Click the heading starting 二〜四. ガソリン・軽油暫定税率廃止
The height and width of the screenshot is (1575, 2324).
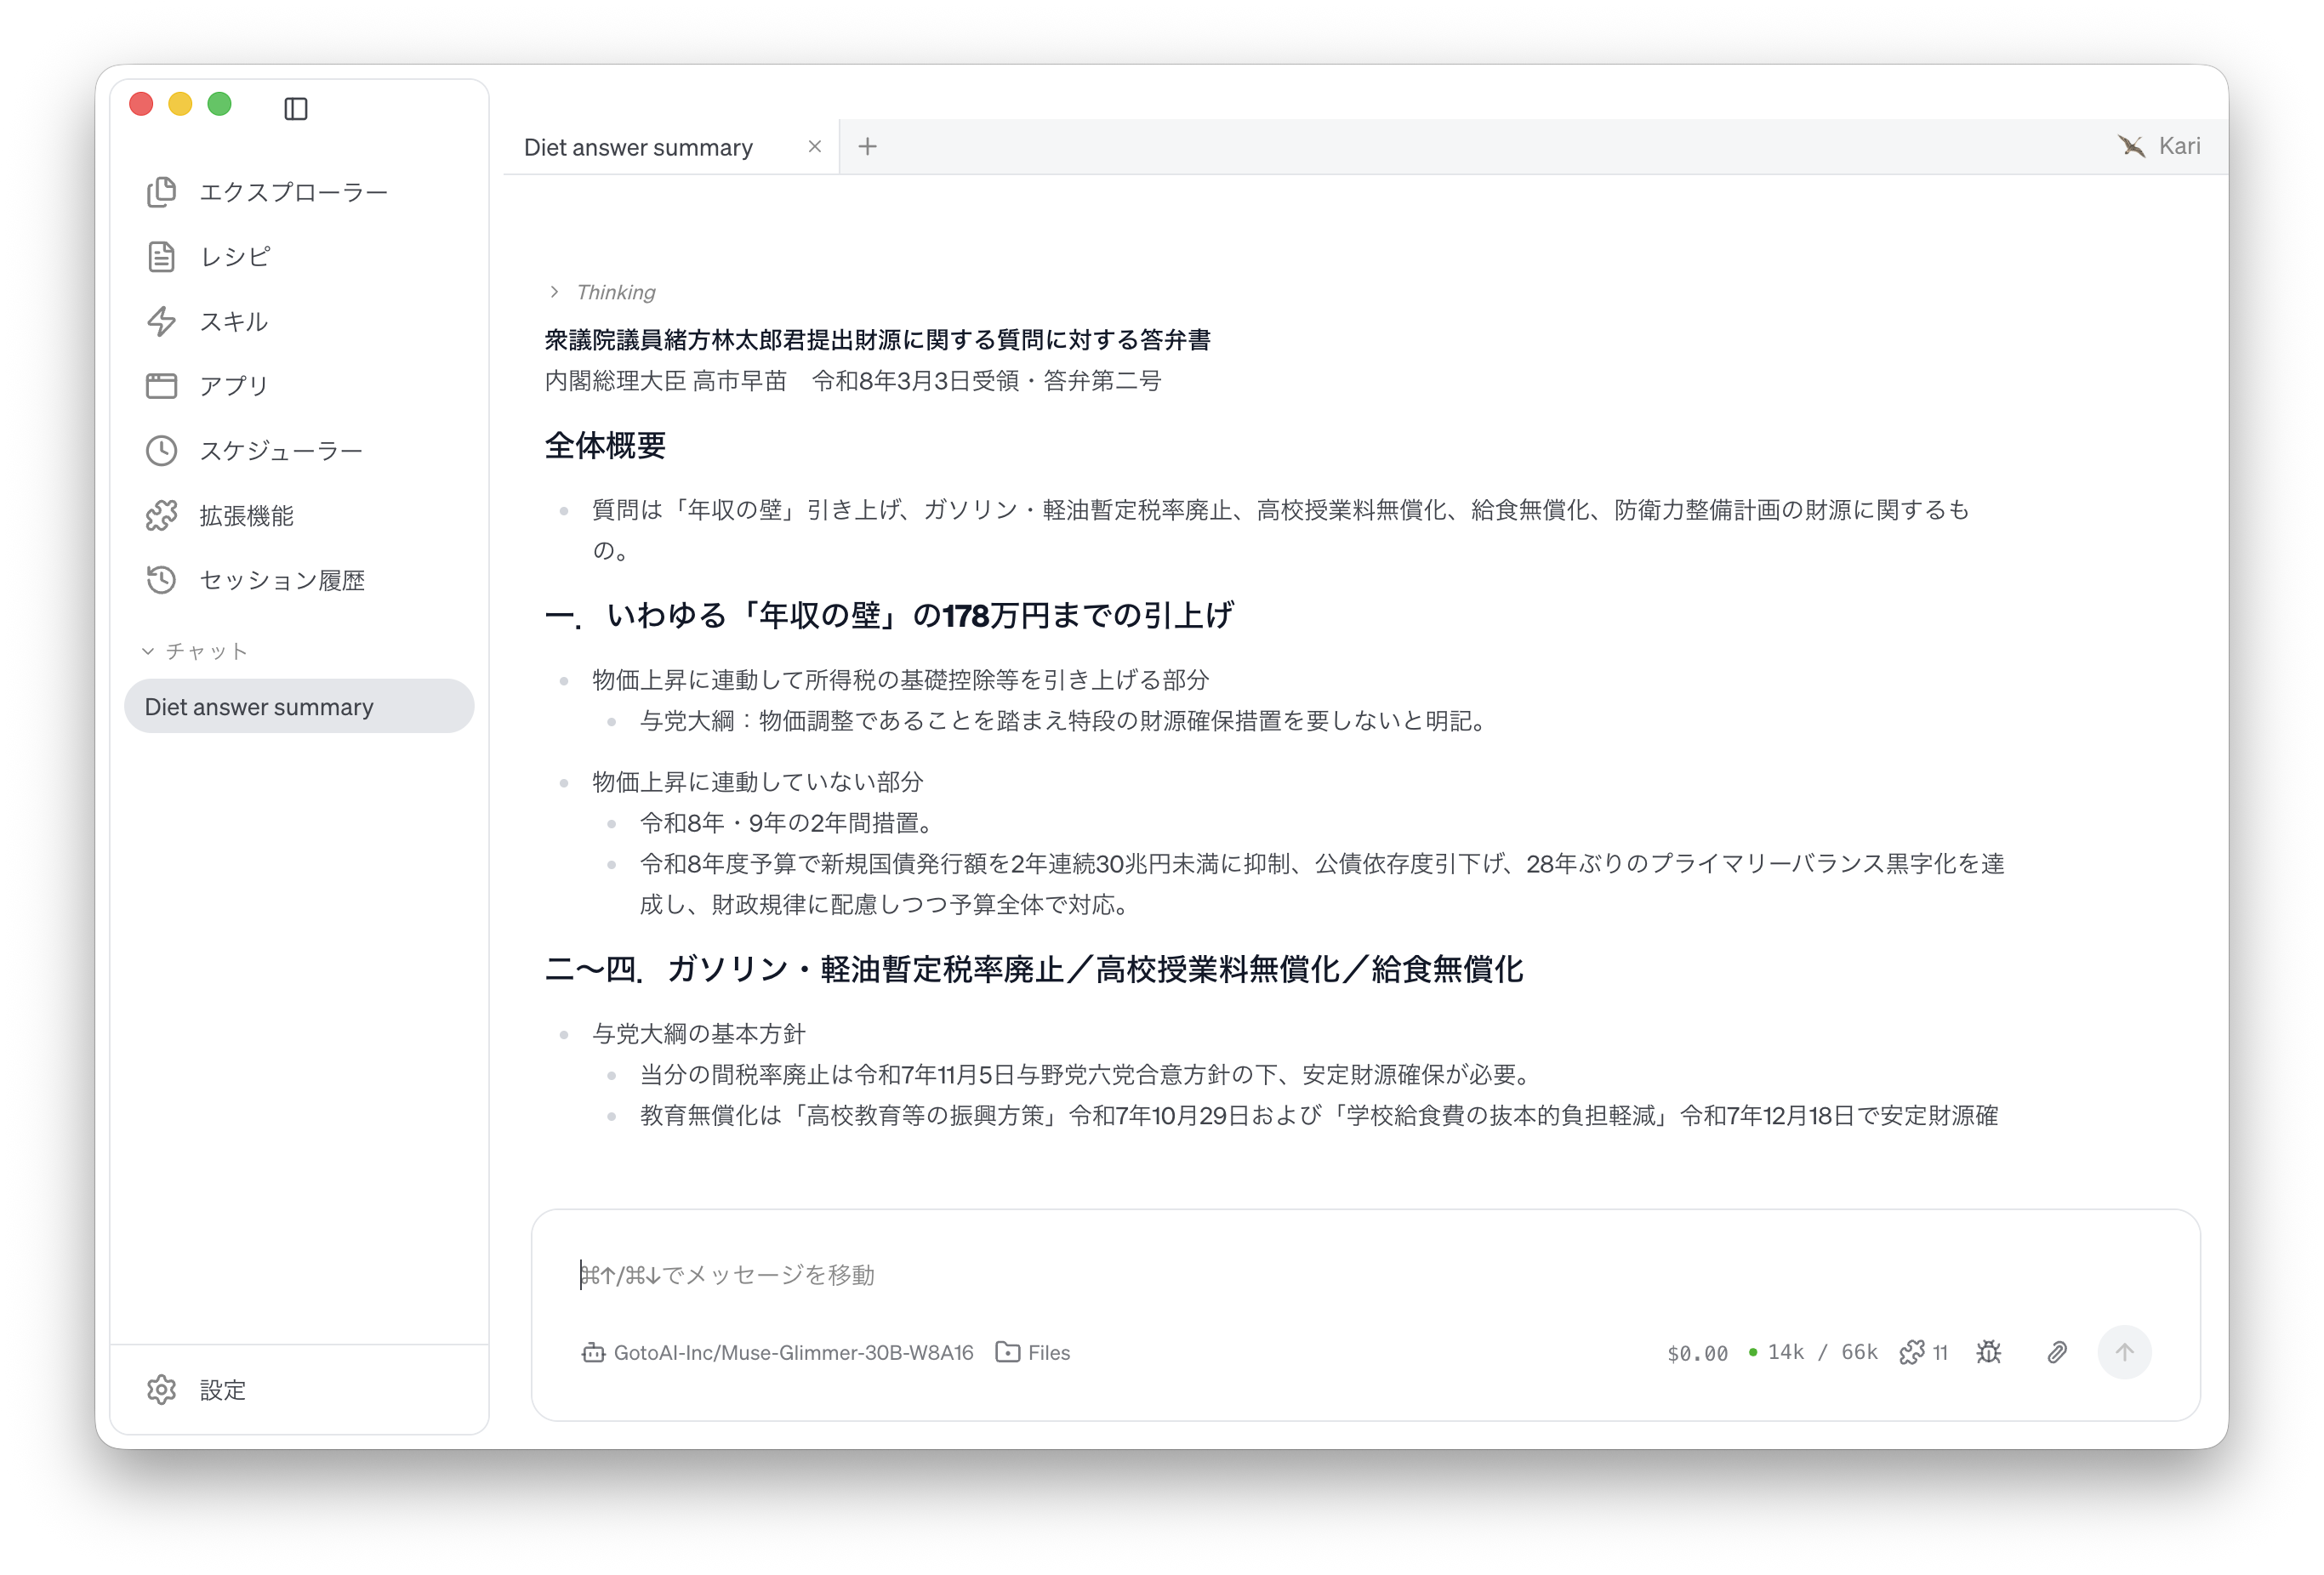pos(1033,968)
